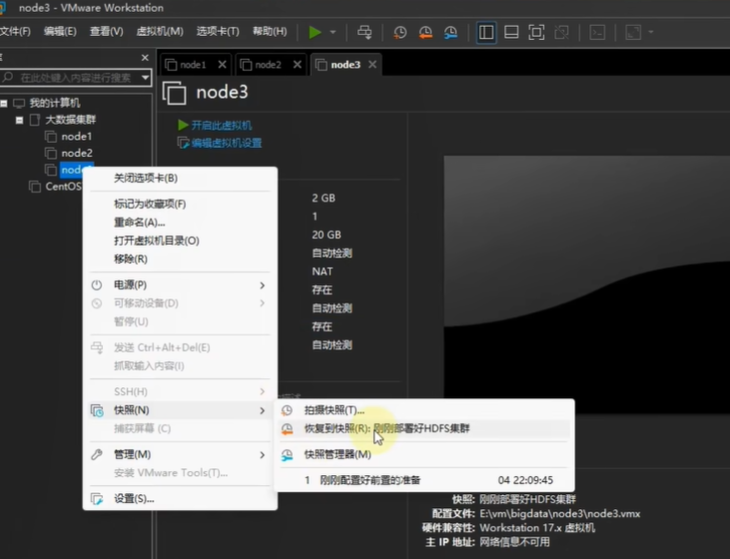Collapse the 我的计算机 tree node
Screen dimensions: 730x559
4,103
